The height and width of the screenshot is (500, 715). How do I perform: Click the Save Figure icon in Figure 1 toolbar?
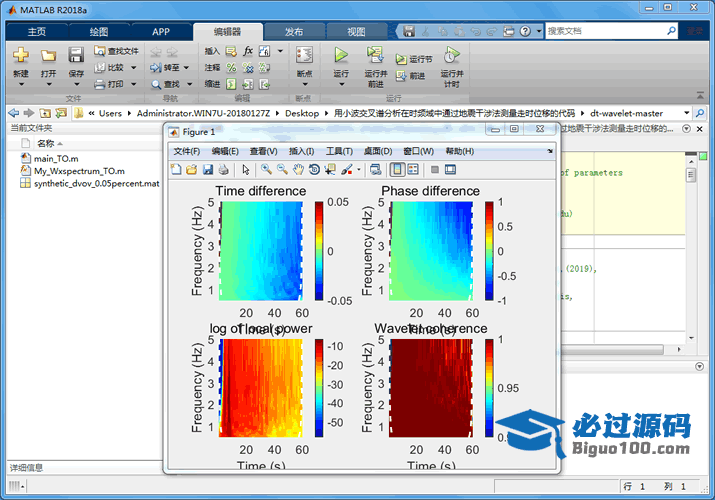coord(207,170)
